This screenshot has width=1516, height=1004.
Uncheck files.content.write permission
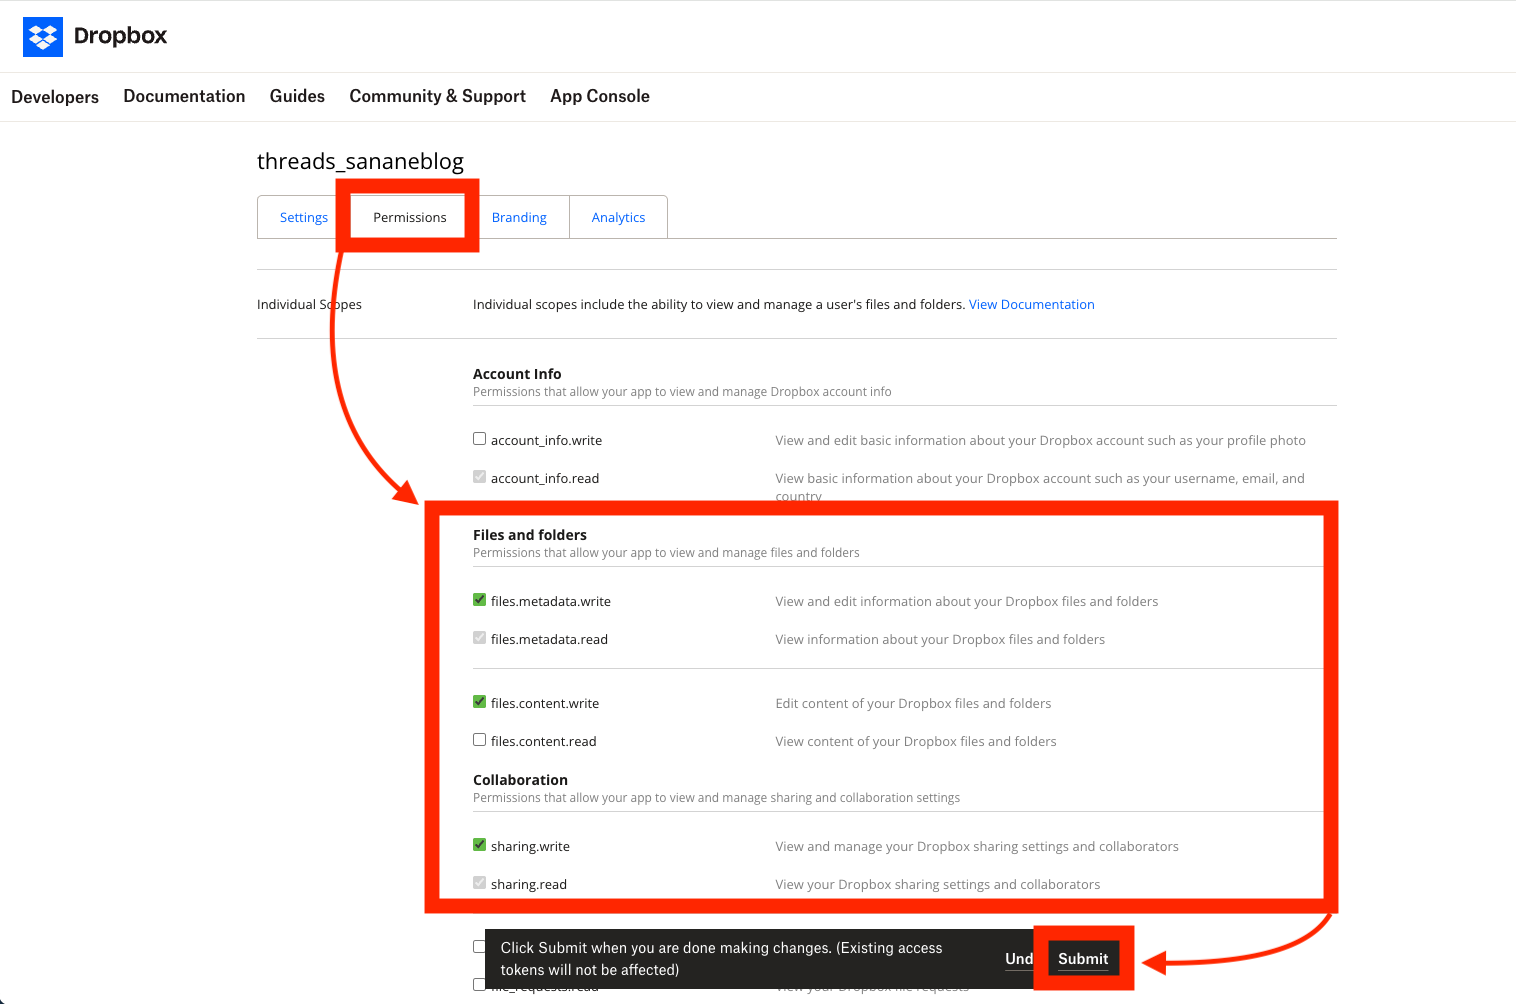click(x=480, y=702)
